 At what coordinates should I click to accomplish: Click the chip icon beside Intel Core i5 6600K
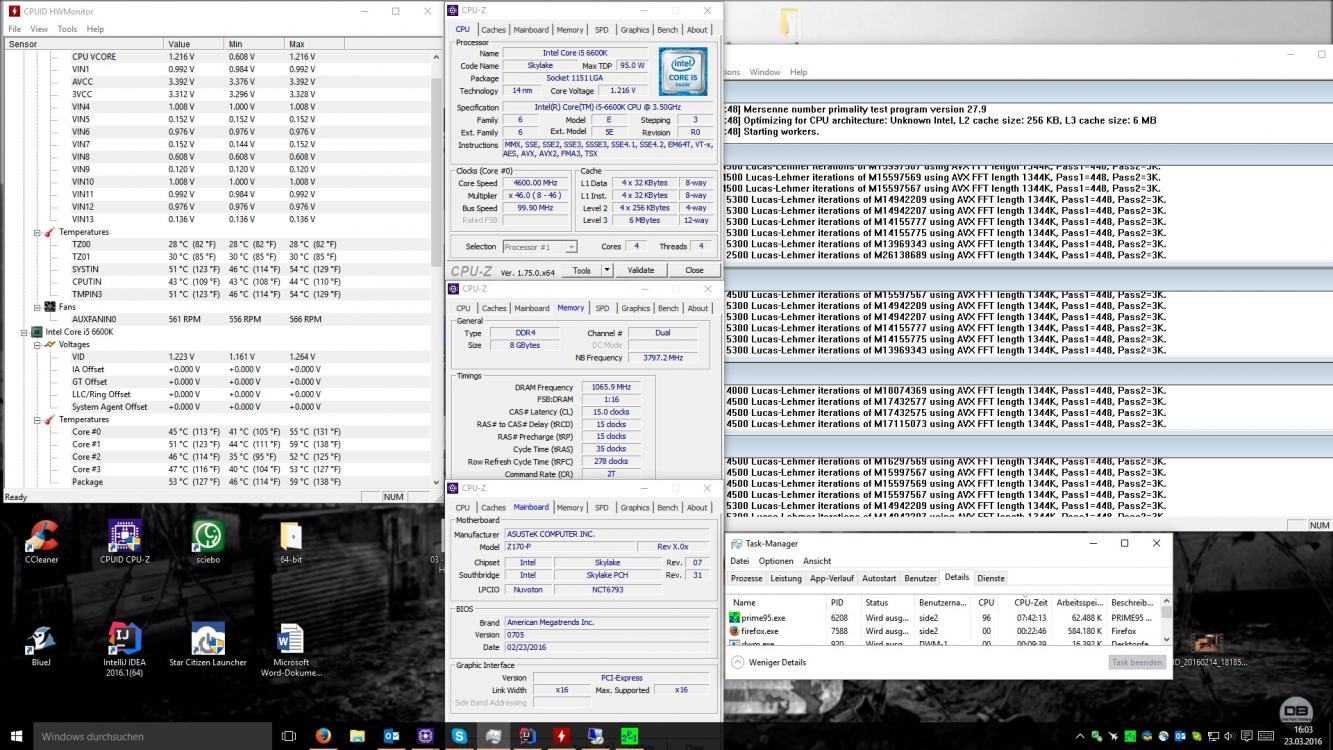point(37,332)
